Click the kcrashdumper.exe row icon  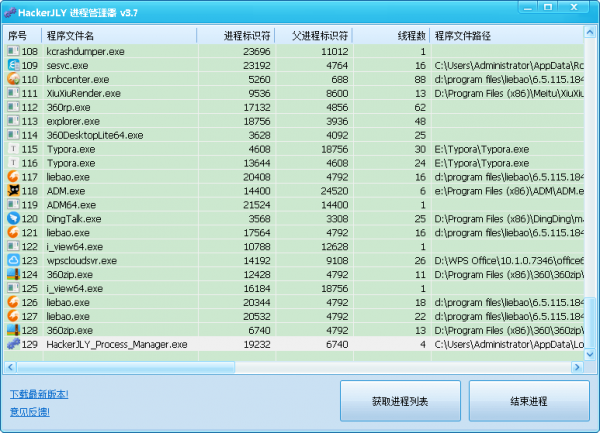click(13, 51)
